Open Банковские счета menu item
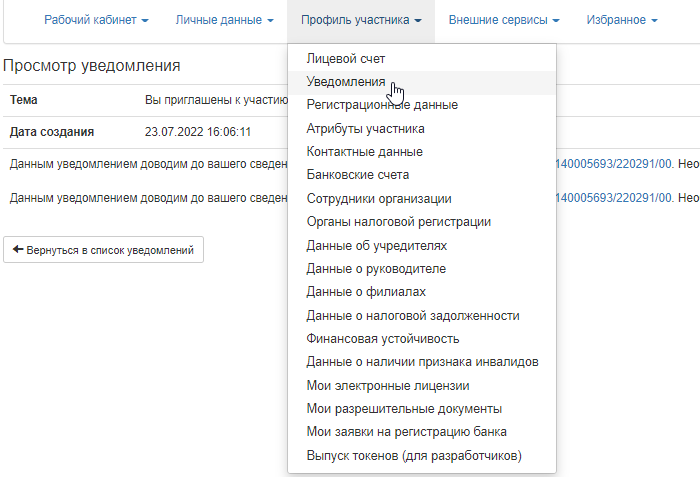The width and height of the screenshot is (700, 477). (357, 175)
